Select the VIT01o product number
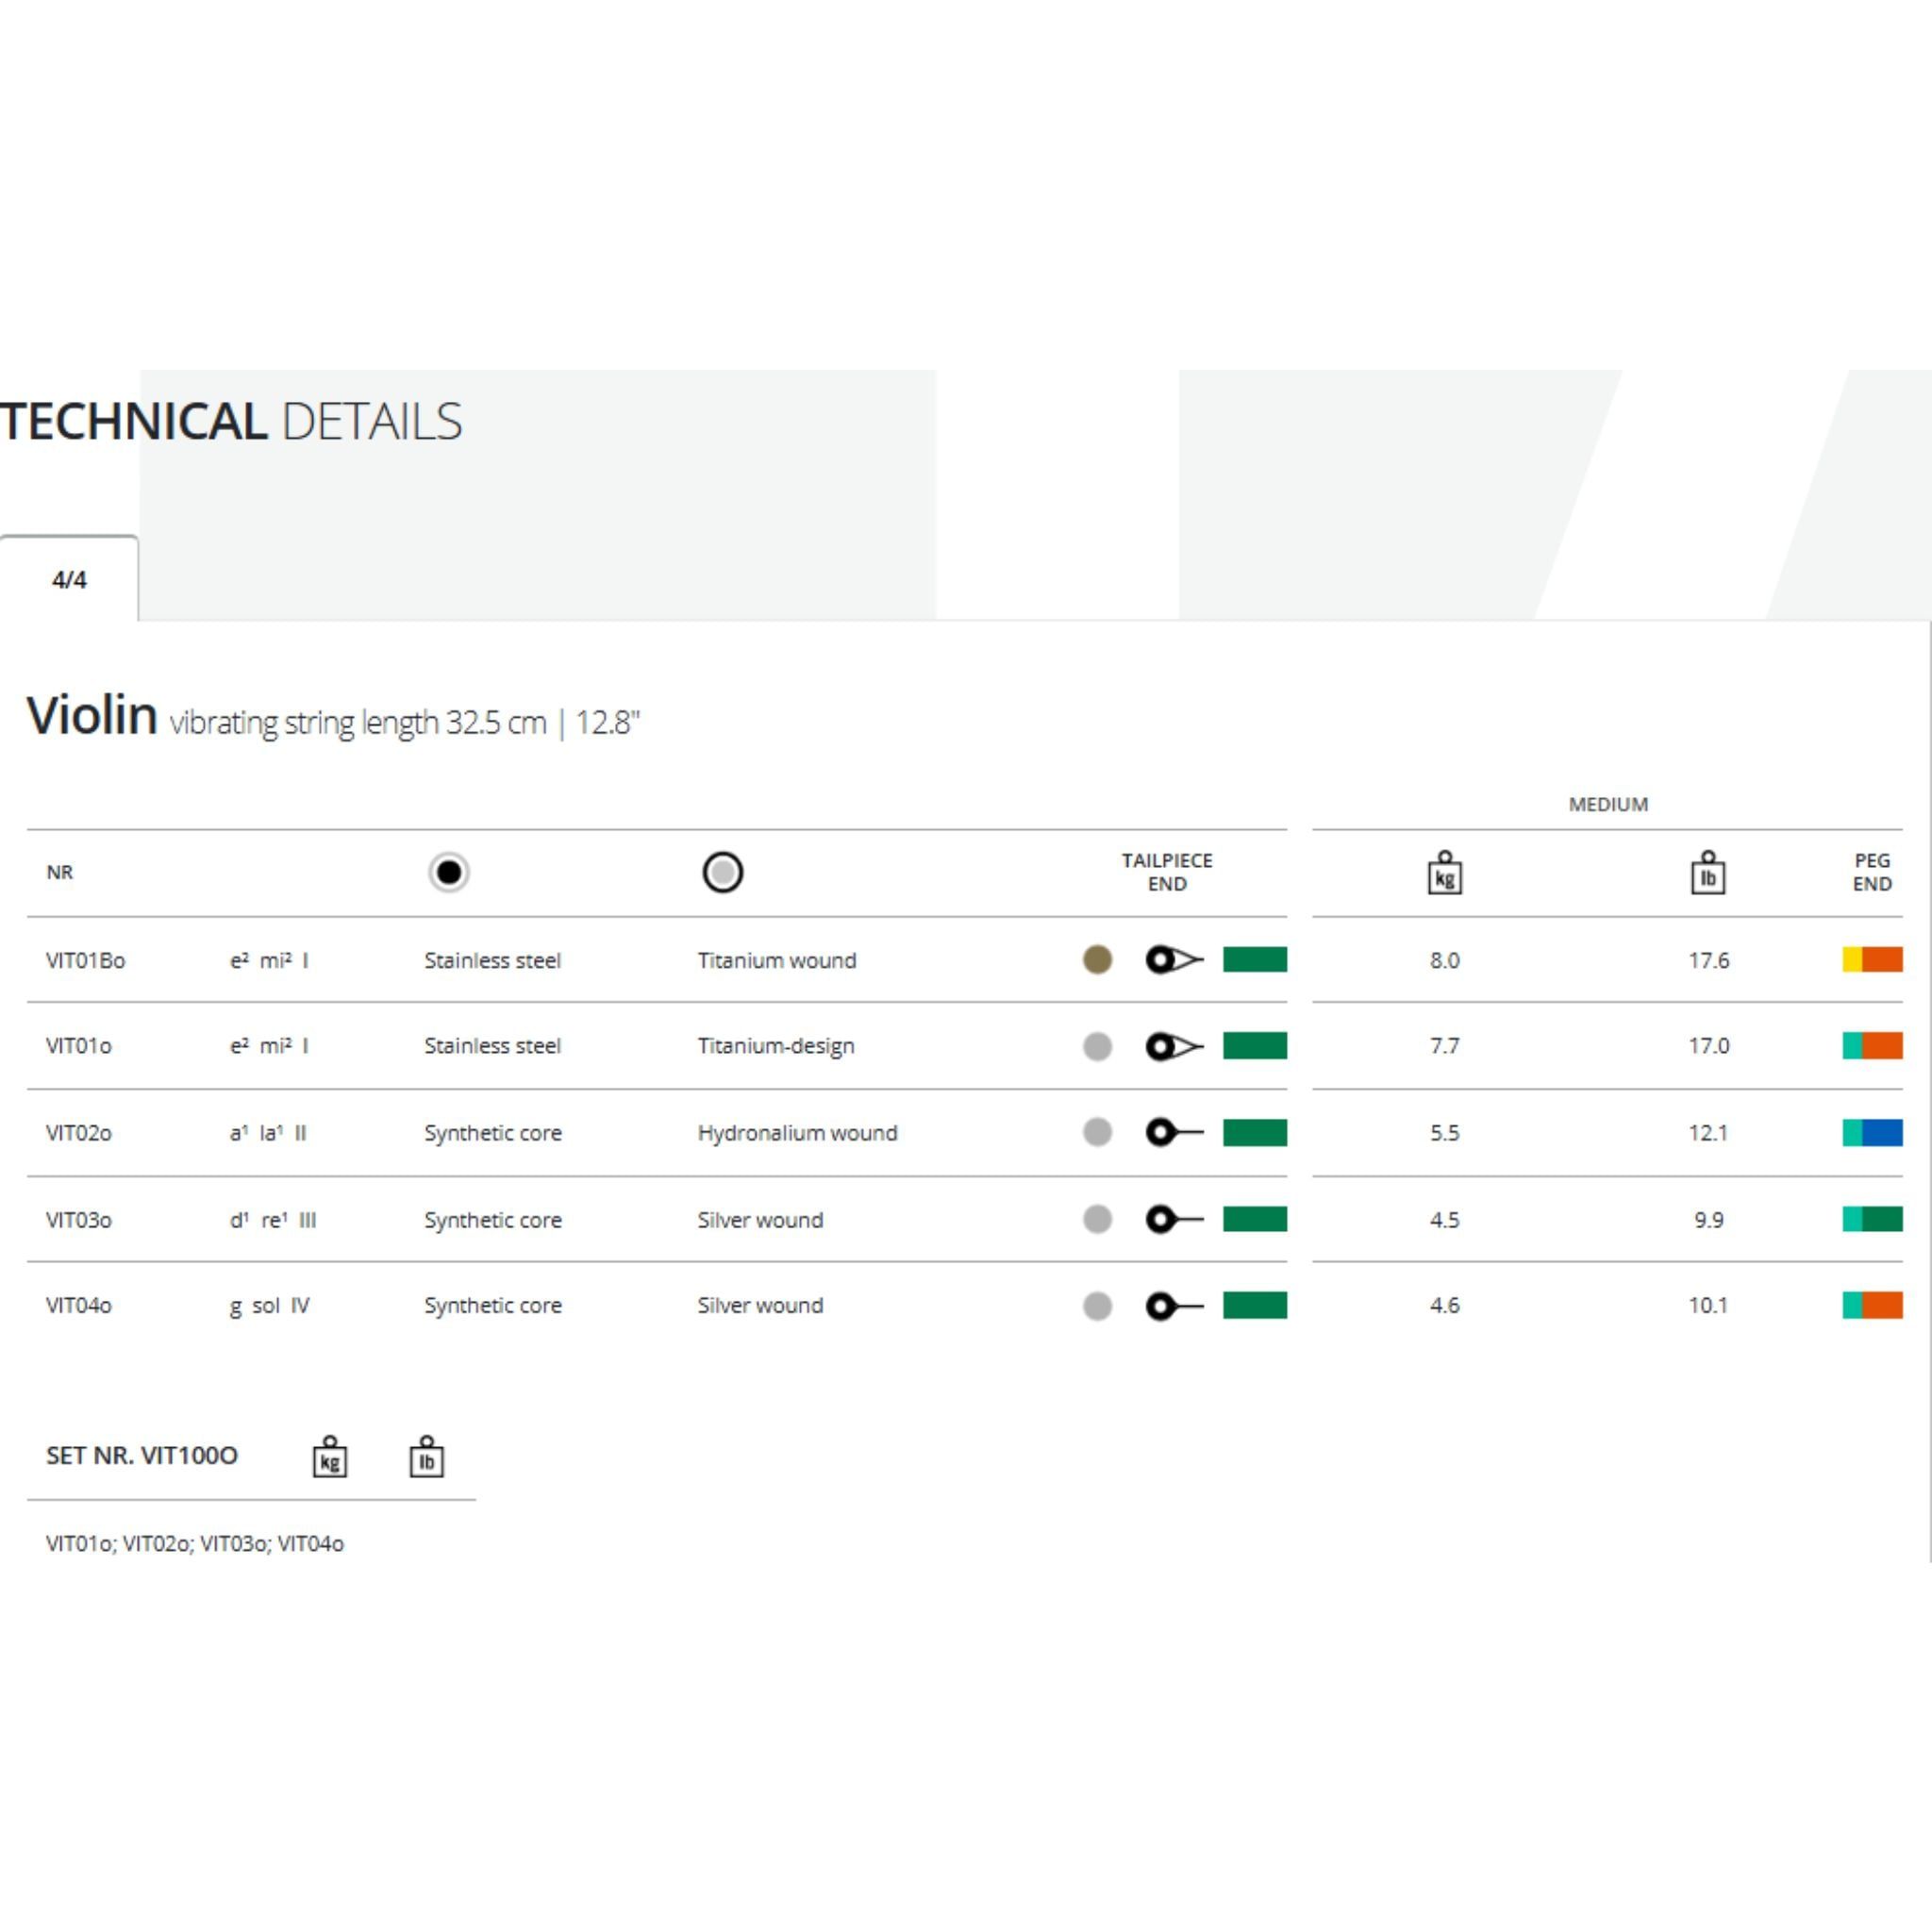The width and height of the screenshot is (1932, 1932). click(79, 1046)
